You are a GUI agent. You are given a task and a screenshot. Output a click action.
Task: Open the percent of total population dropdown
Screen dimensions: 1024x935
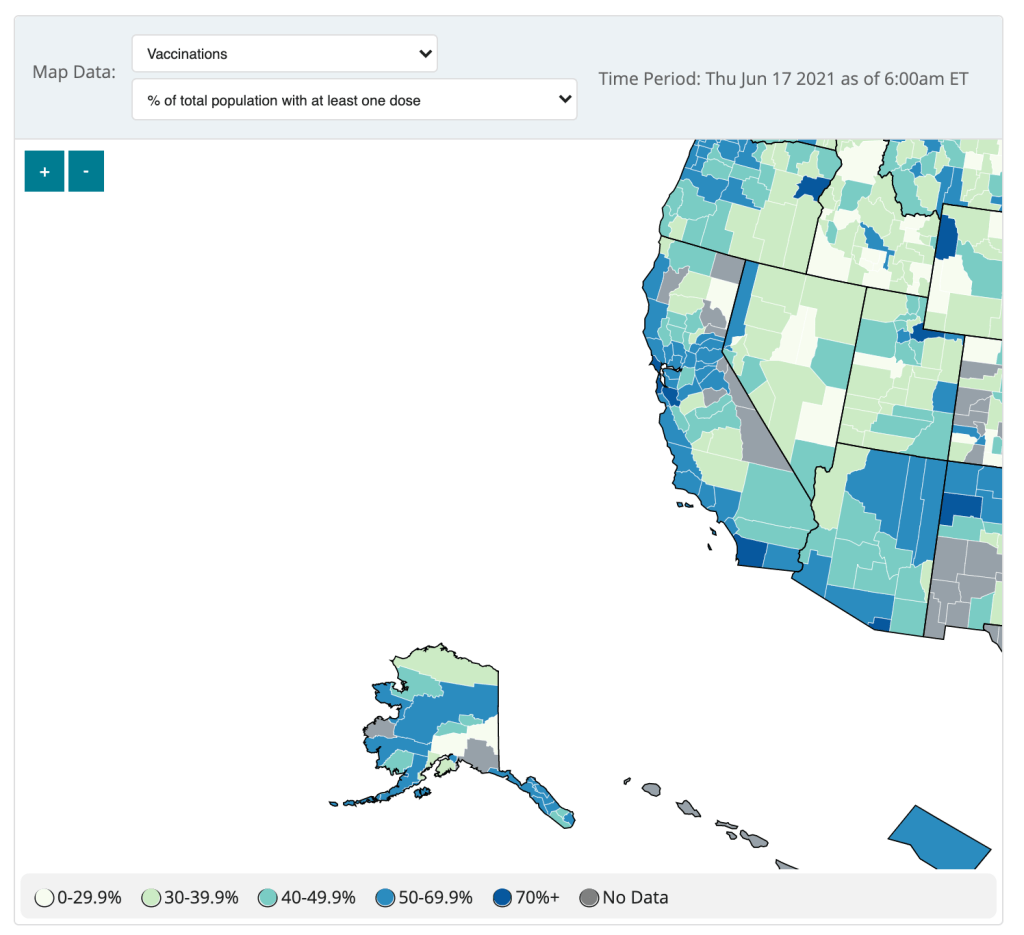point(354,100)
